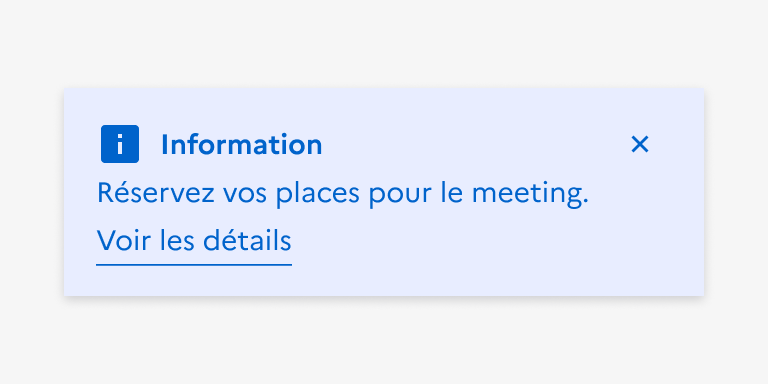Click empty space between Information and X
768x384 pixels.
(x=475, y=144)
